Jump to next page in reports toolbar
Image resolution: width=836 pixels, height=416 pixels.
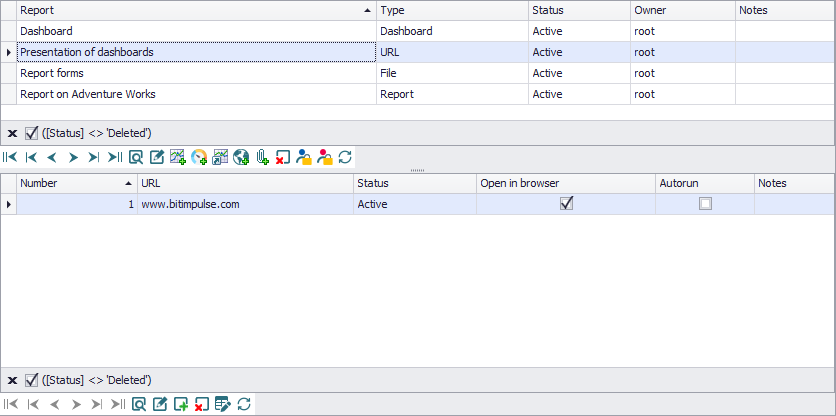93,157
